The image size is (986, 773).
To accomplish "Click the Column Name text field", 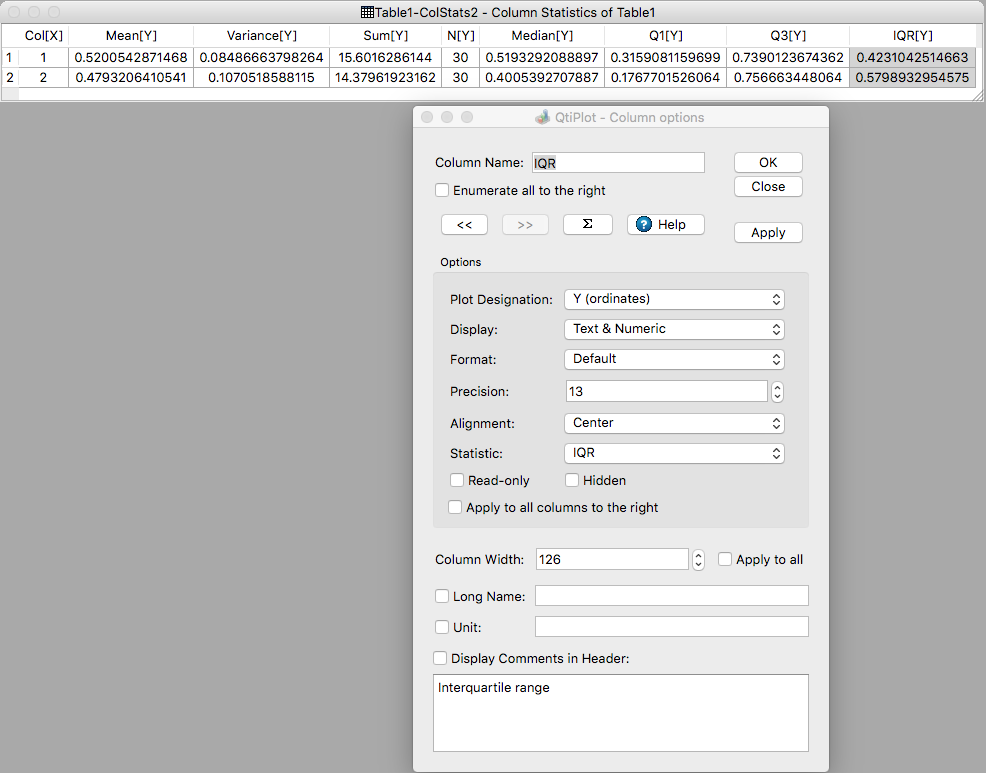I will (x=617, y=163).
